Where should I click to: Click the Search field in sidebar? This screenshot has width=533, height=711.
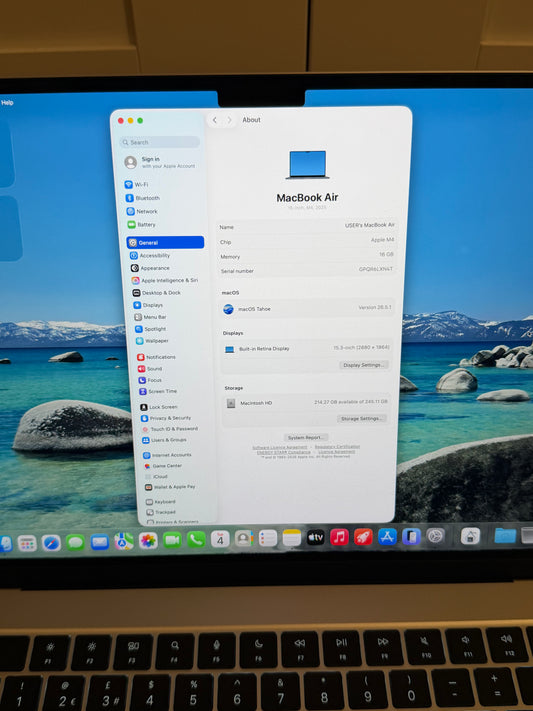[x=160, y=142]
